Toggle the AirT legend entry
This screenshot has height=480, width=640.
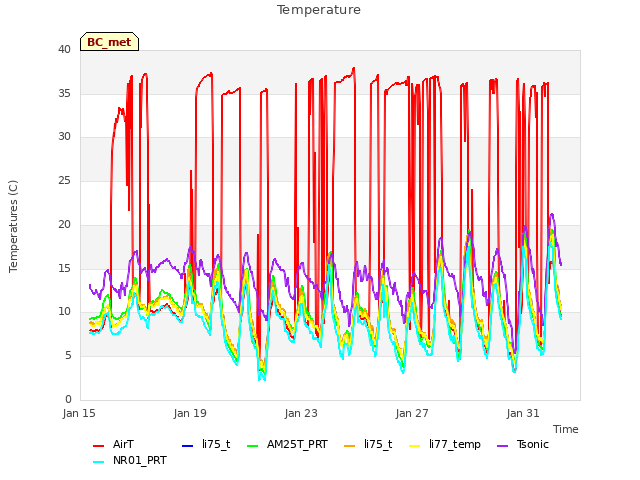pos(113,444)
